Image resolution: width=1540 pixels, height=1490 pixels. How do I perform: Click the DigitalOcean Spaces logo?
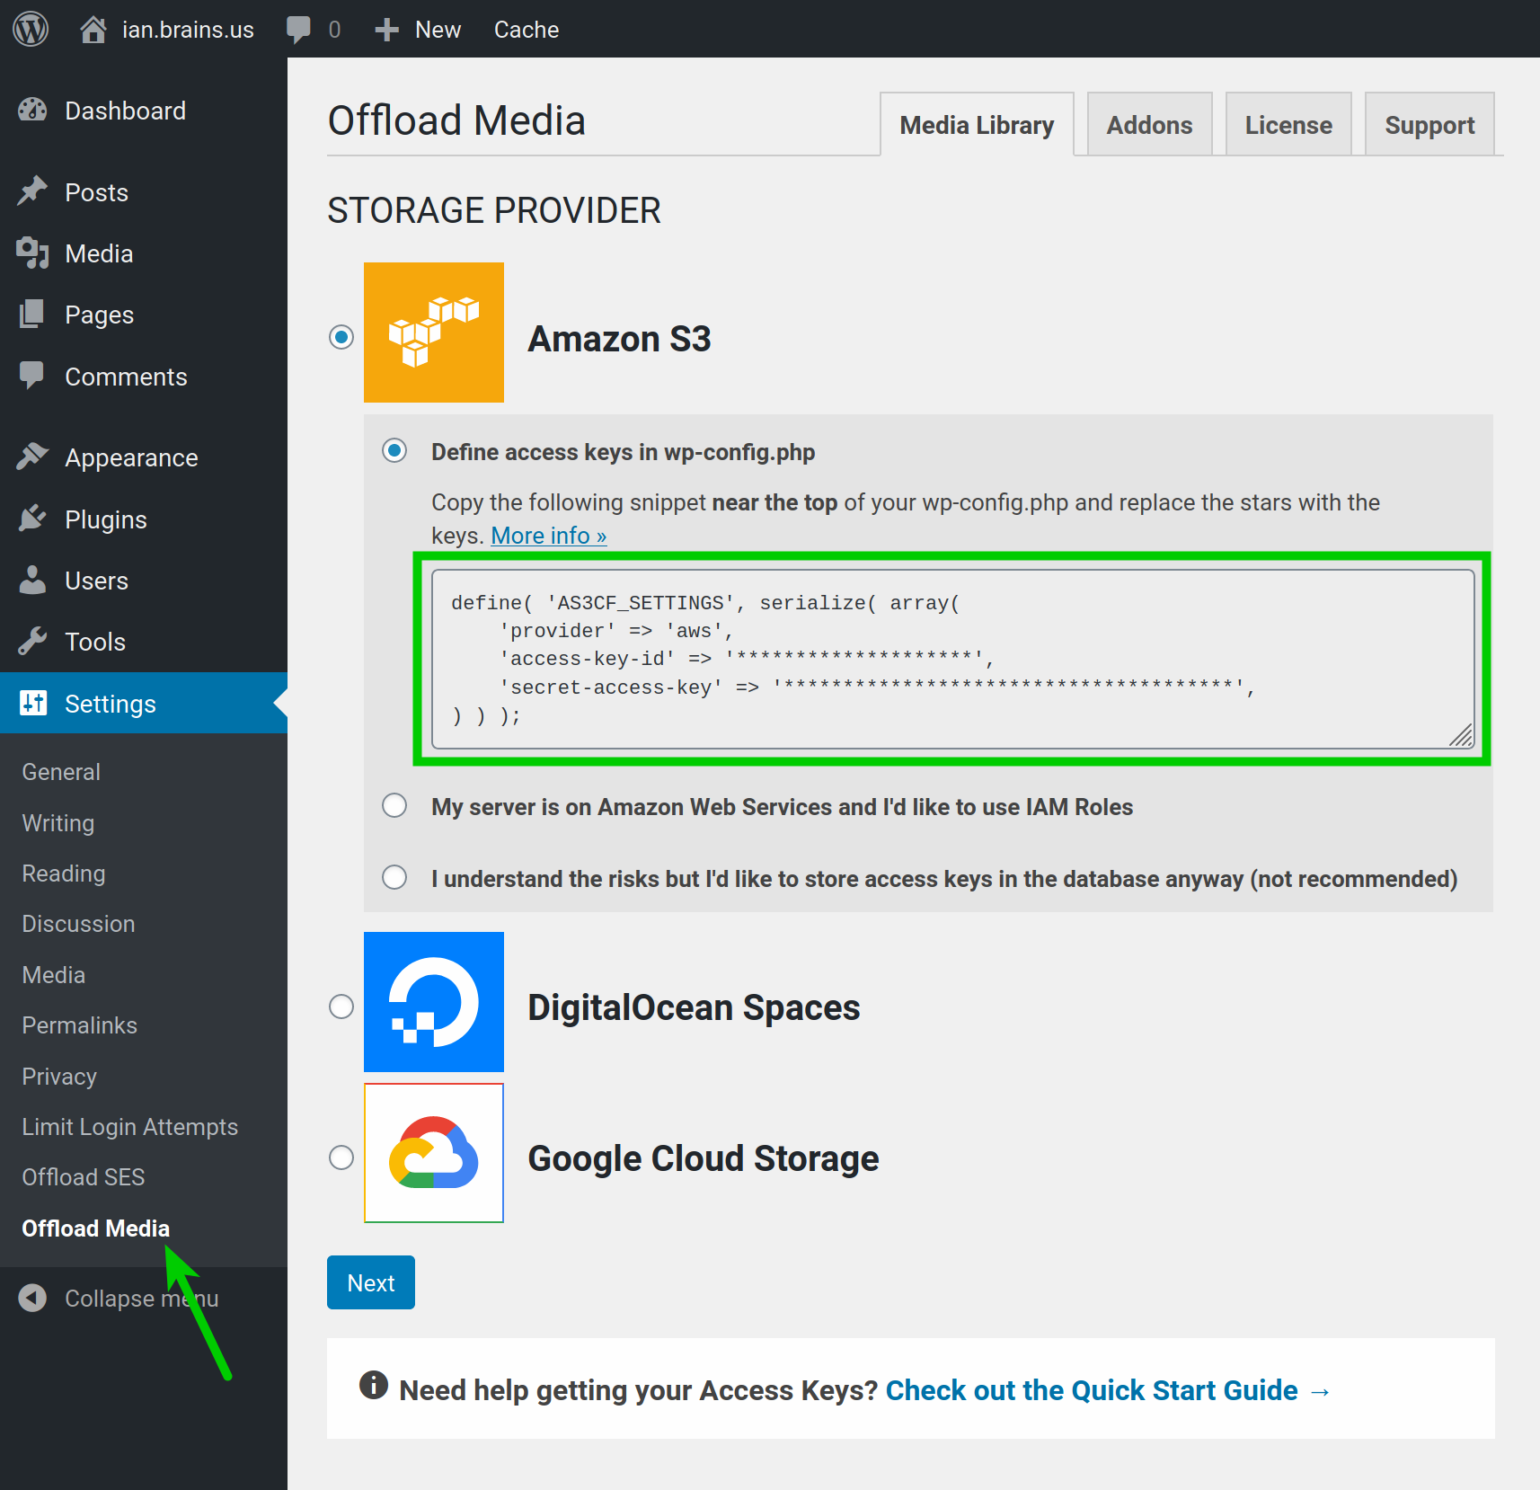pos(434,1002)
